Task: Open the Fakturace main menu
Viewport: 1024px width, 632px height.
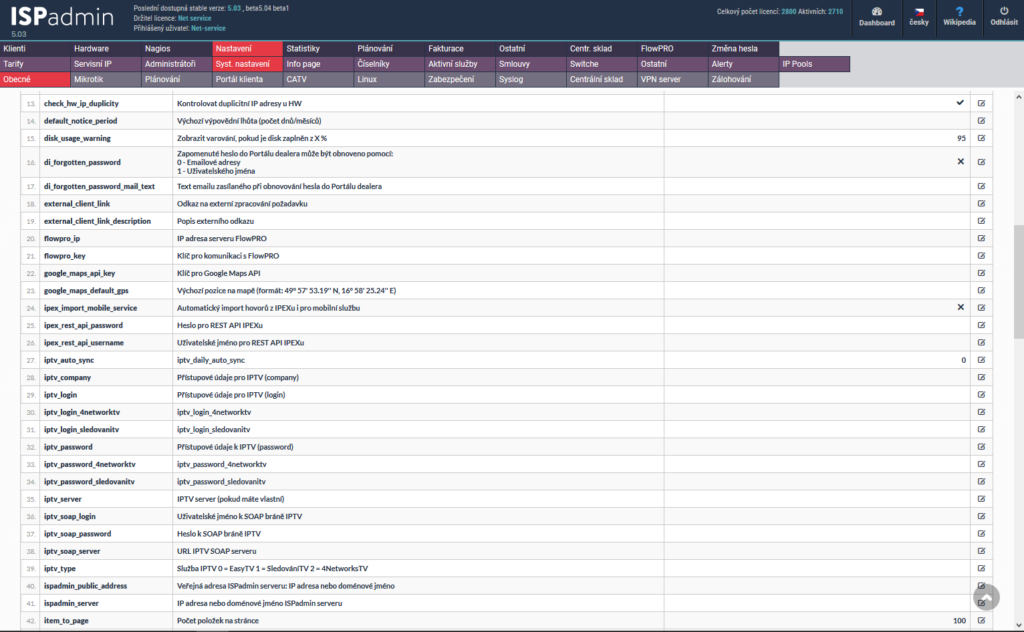Action: pyautogui.click(x=445, y=48)
